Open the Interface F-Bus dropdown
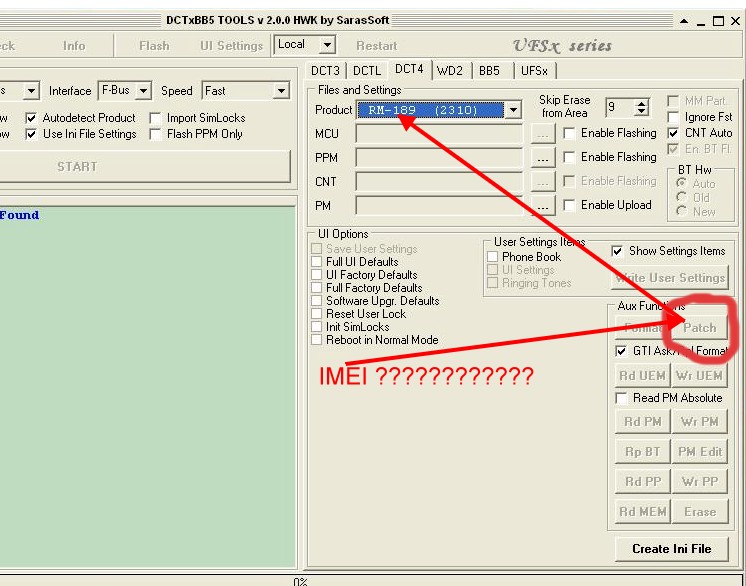The height and width of the screenshot is (586, 746). pos(143,90)
